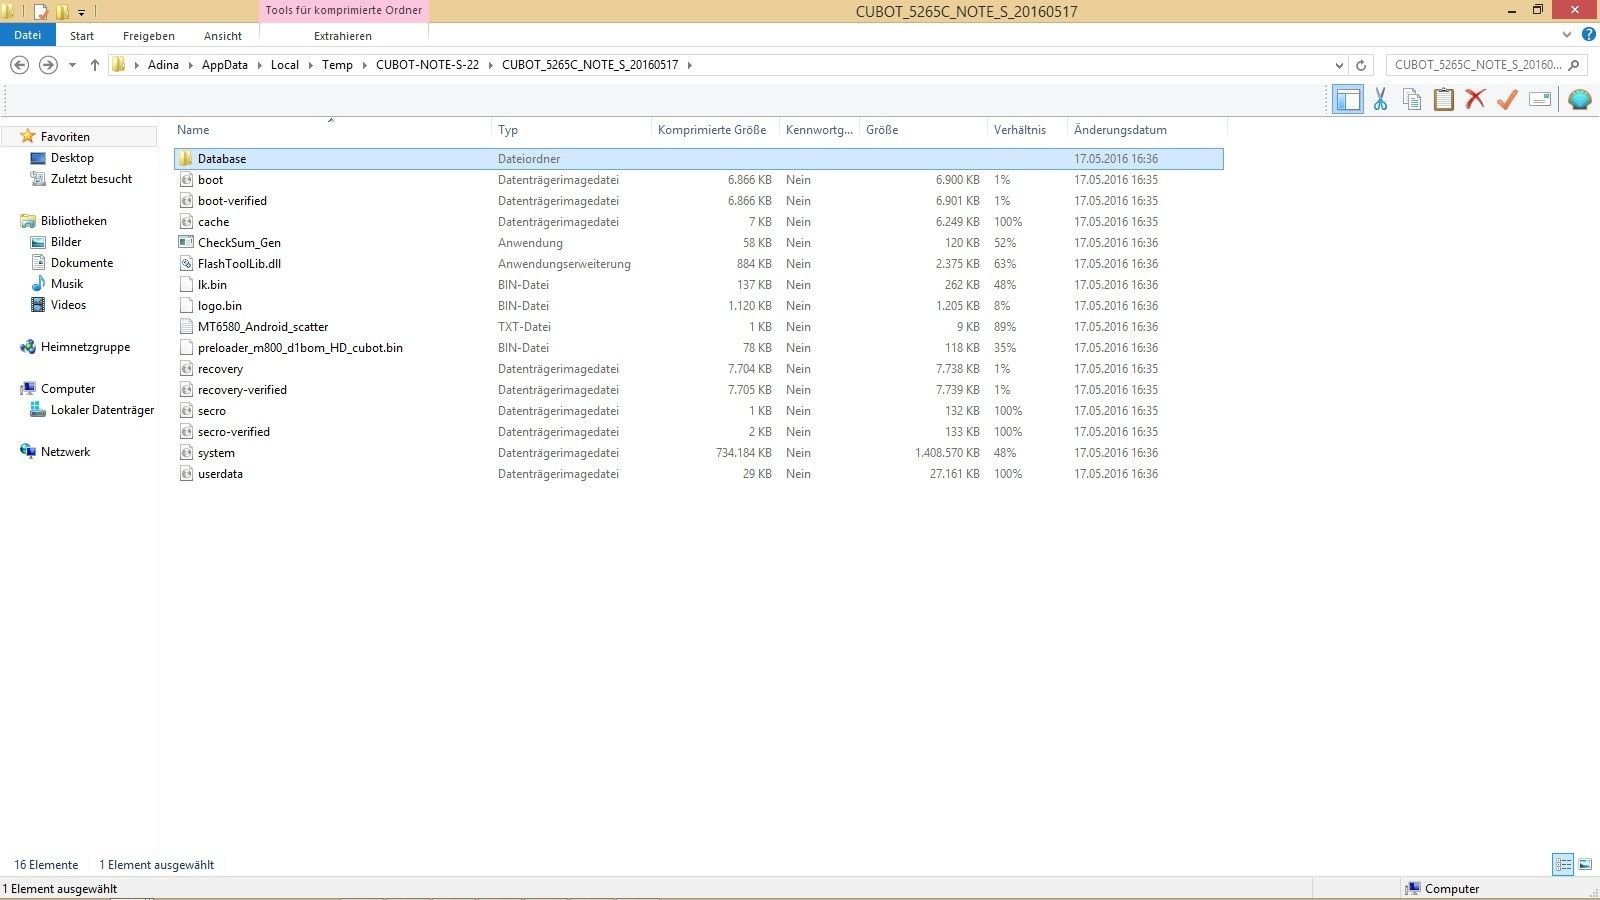Sort by the Typ column header
Screen dimensions: 1600x900
508,130
